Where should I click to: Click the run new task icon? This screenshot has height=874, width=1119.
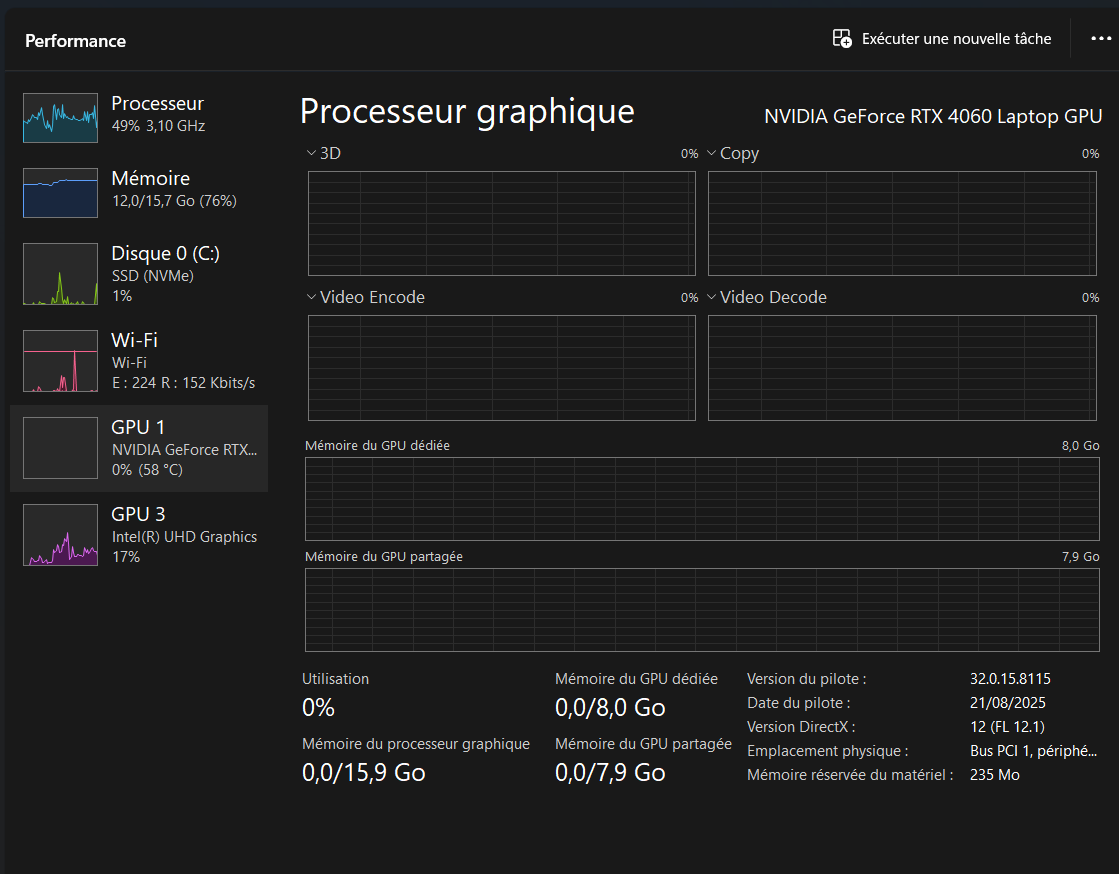pos(842,39)
